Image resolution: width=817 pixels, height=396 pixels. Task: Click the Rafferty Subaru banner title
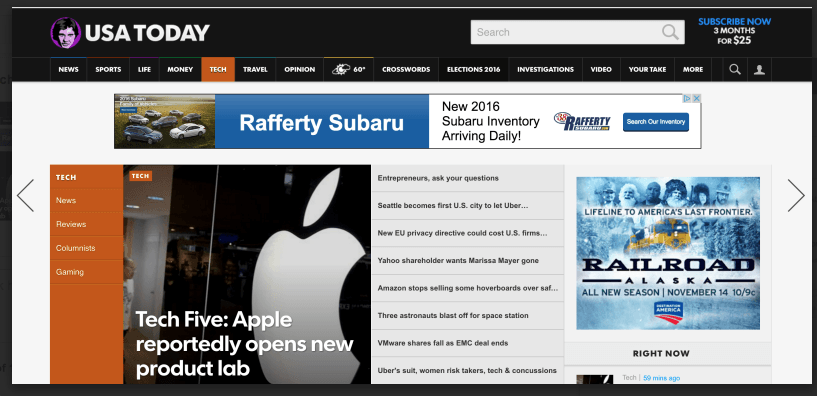point(321,123)
